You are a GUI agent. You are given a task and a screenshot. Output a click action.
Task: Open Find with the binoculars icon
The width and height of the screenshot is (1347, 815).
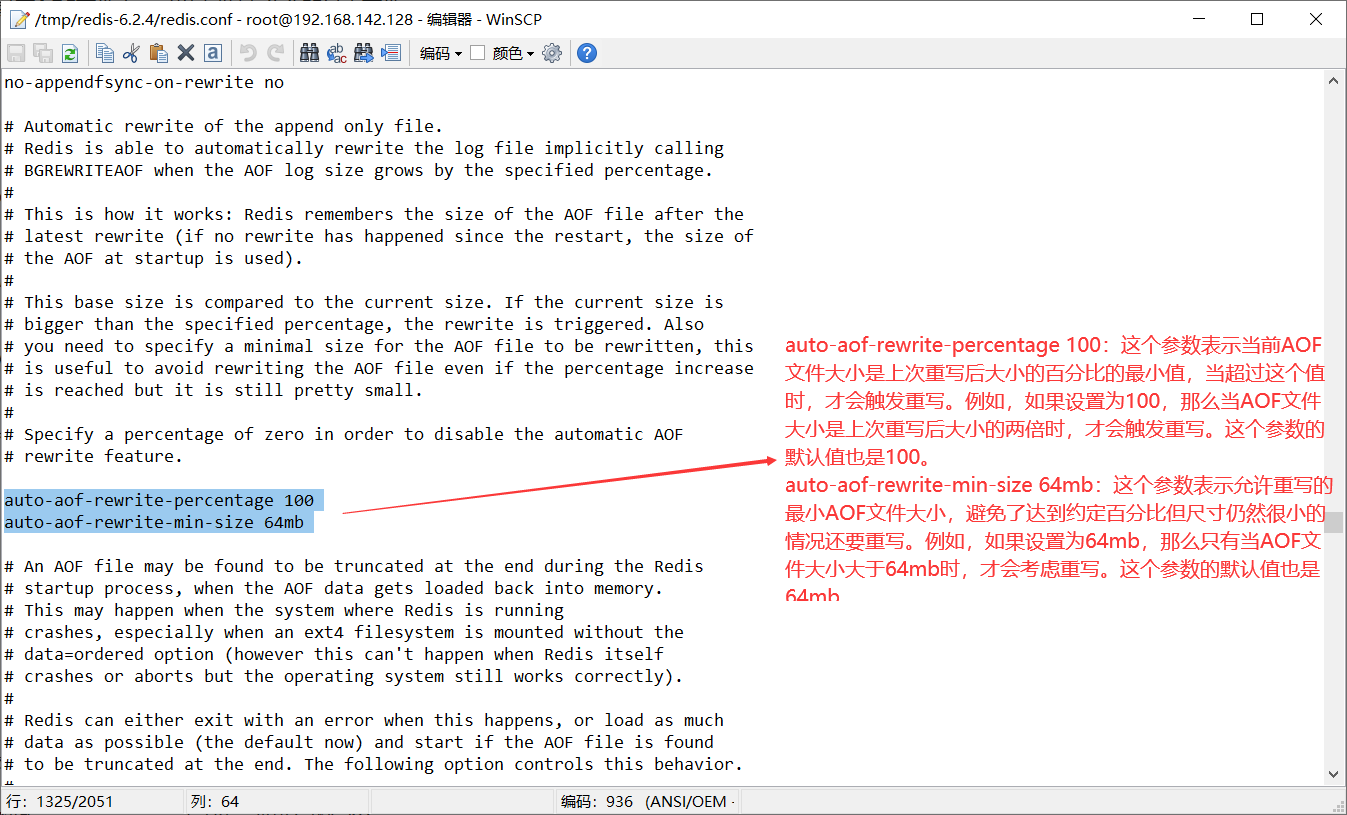coord(310,53)
